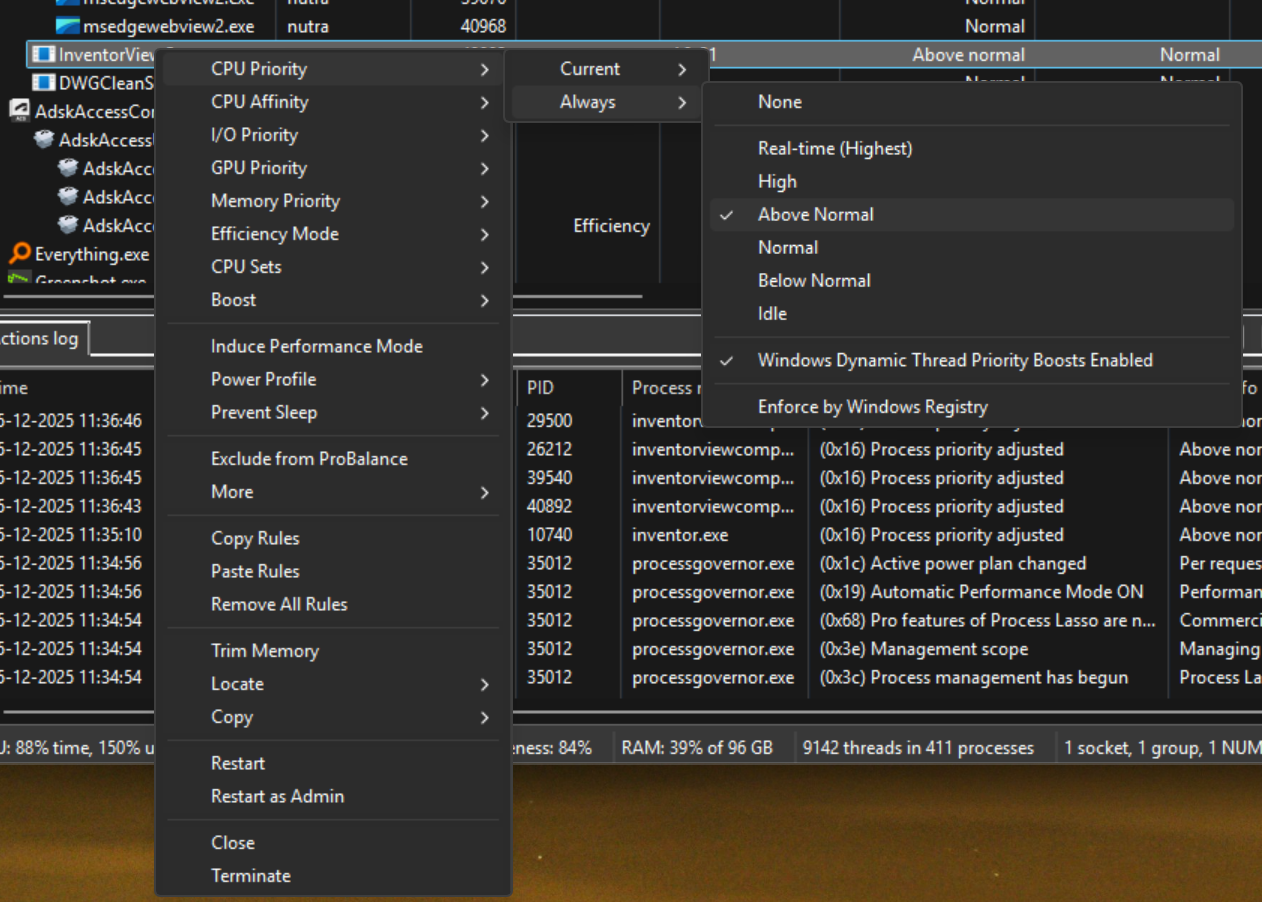1262x902 pixels.
Task: Click the InventorView process icon
Action: pyautogui.click(x=43, y=55)
